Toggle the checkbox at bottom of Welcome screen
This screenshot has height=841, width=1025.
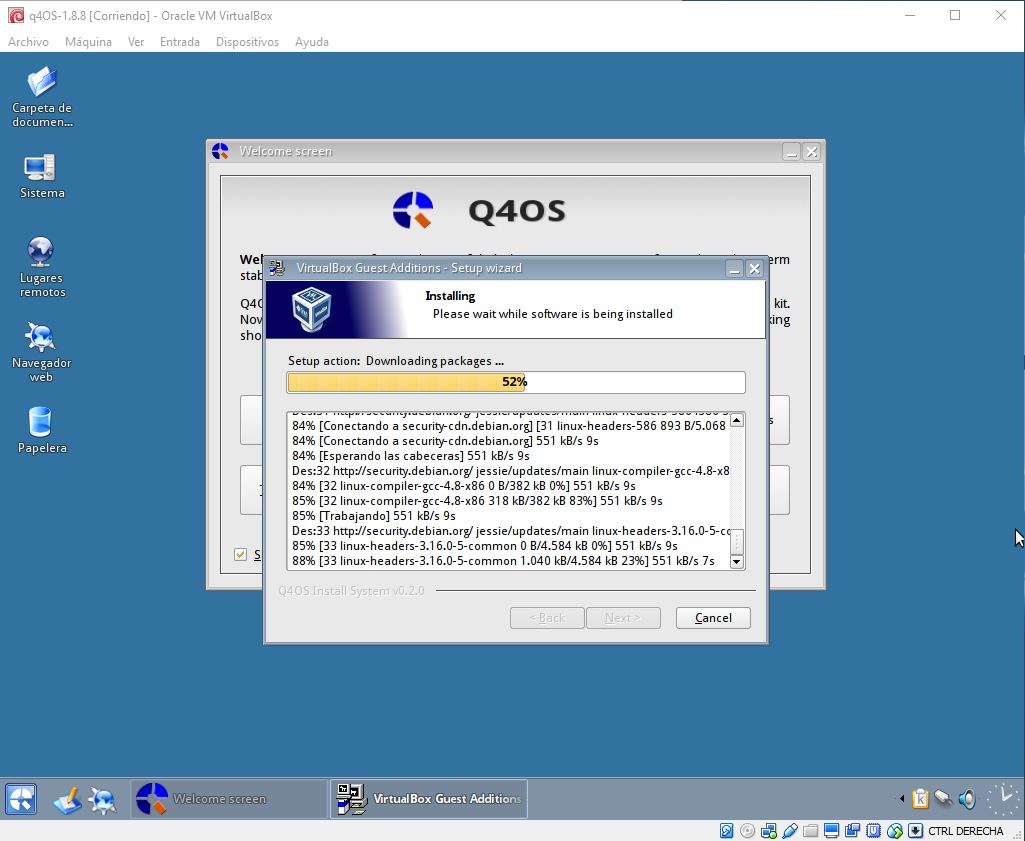[x=241, y=554]
